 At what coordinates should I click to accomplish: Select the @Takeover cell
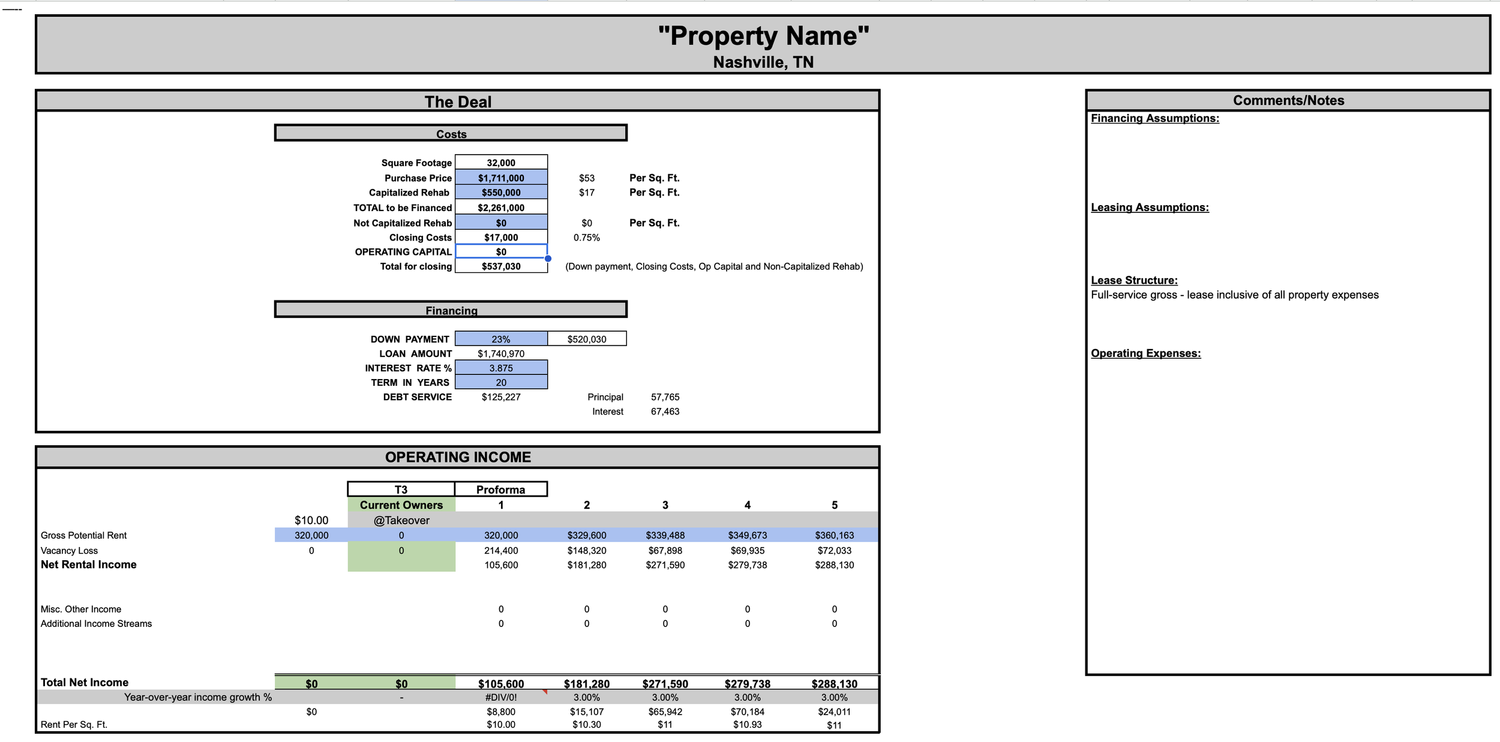[x=401, y=520]
